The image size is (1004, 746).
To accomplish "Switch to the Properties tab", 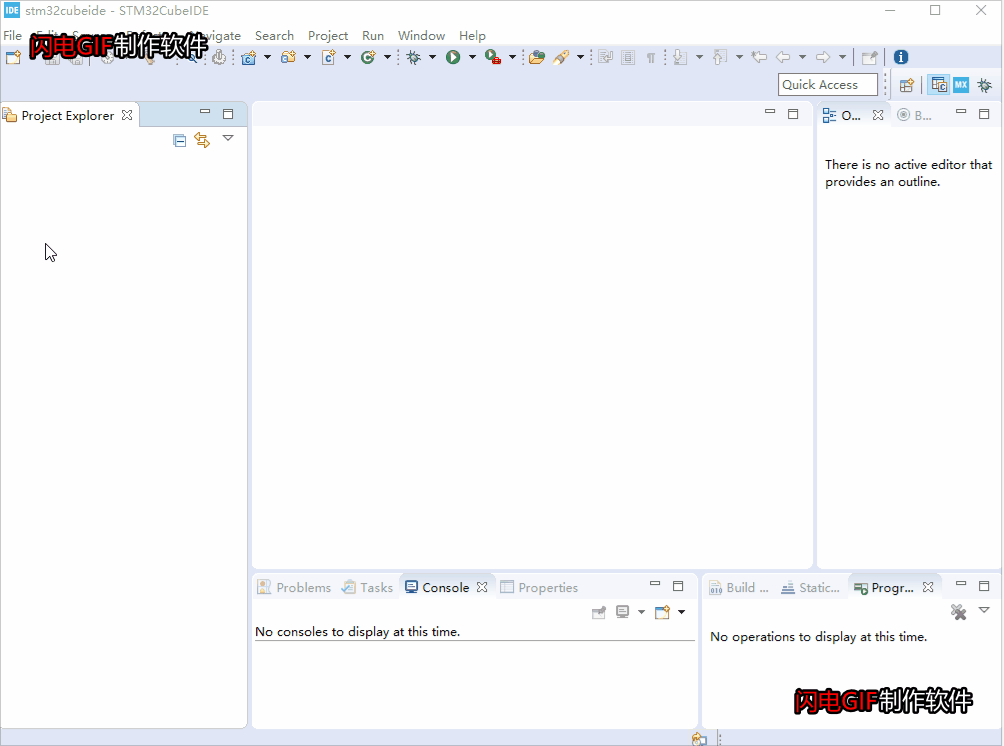I will tap(538, 588).
